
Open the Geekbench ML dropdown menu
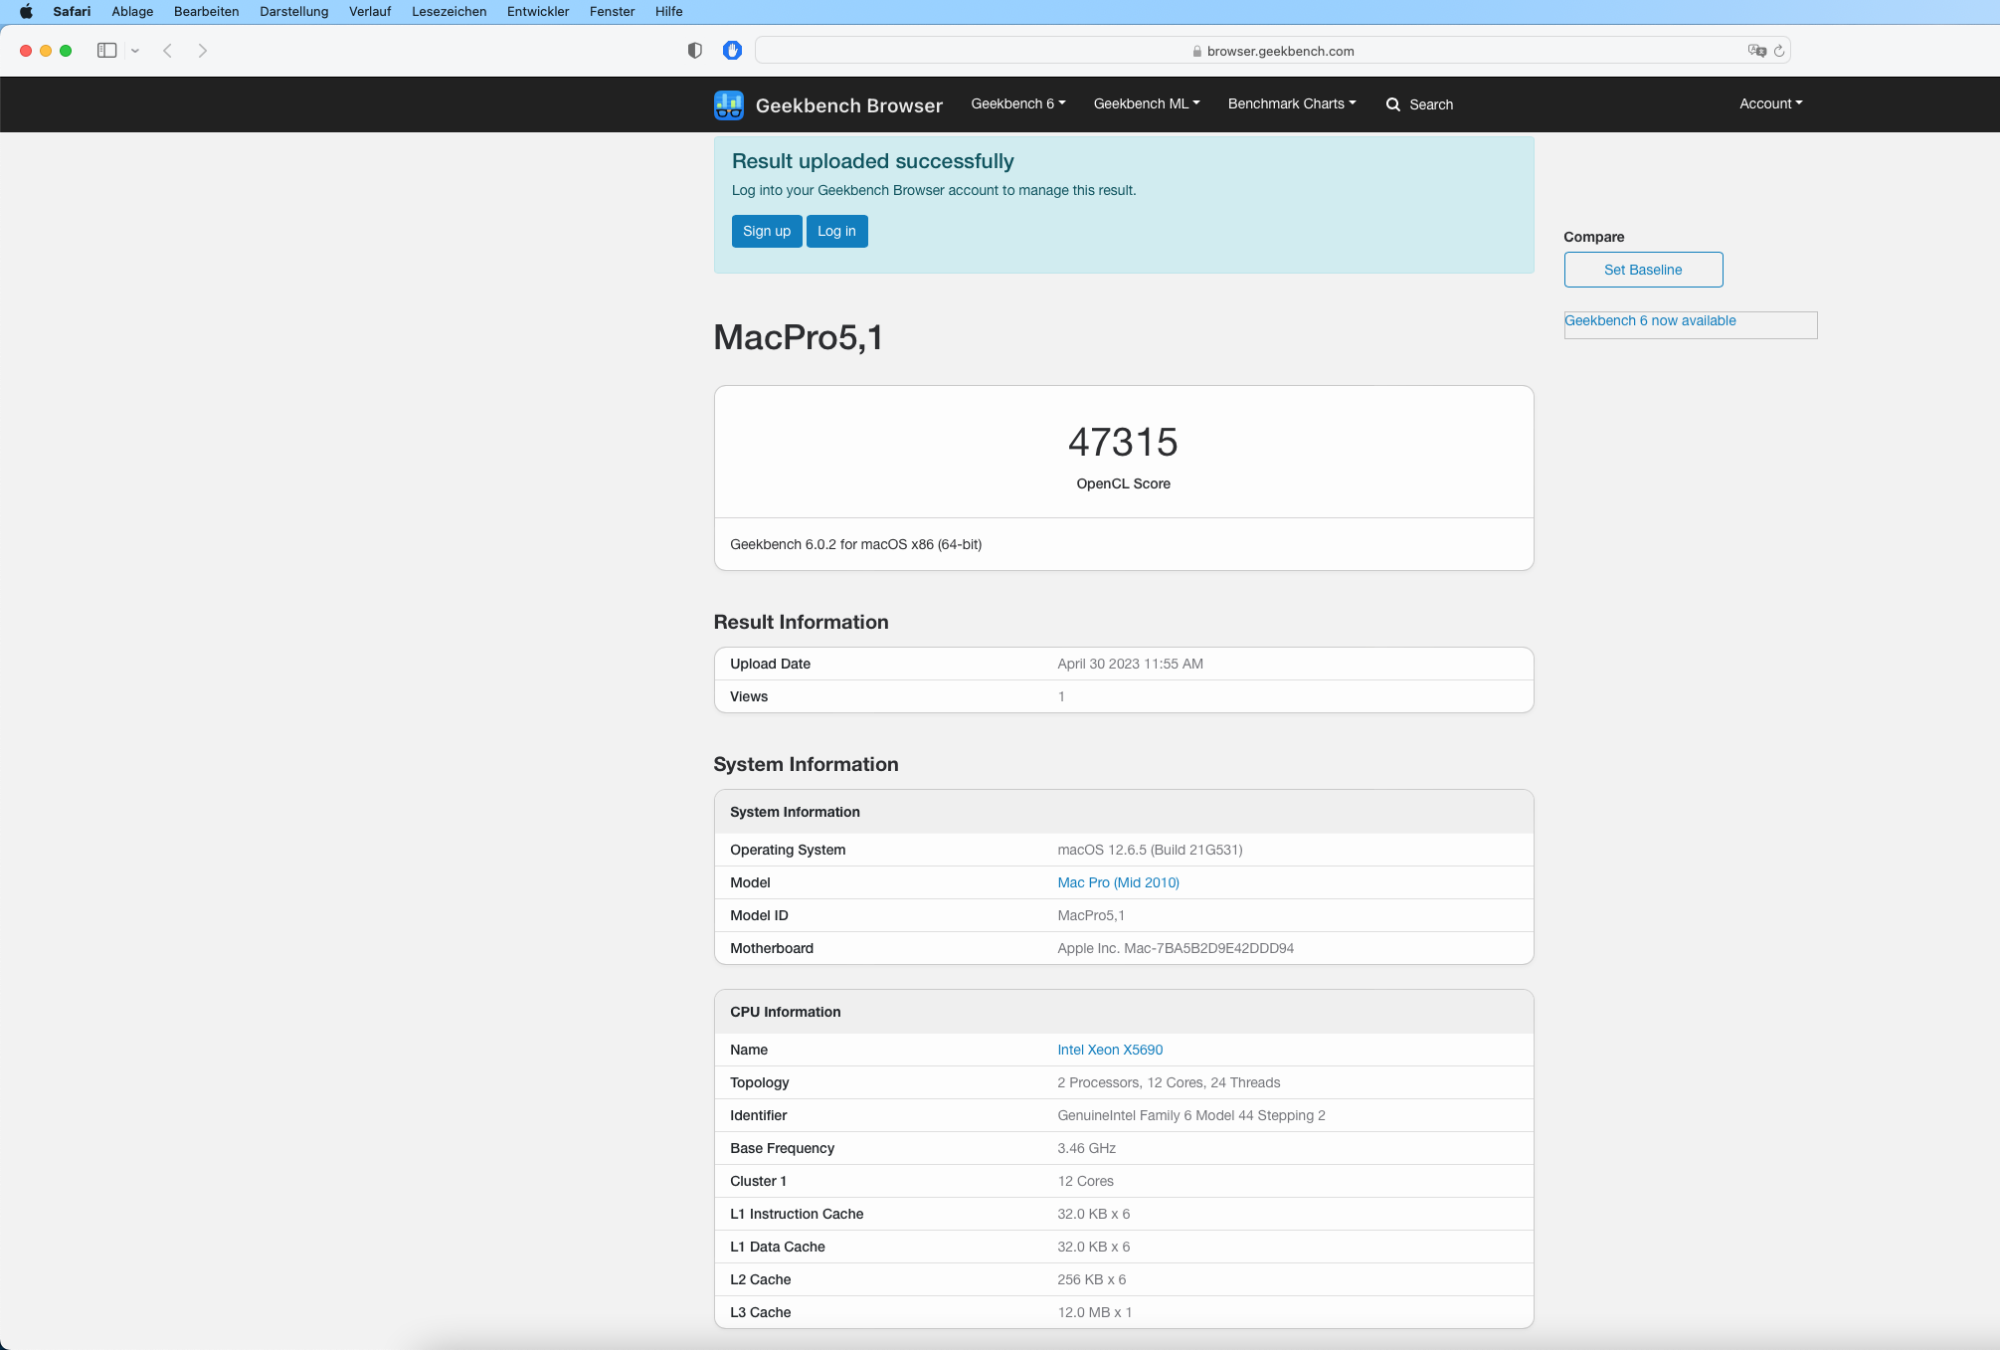(x=1146, y=104)
